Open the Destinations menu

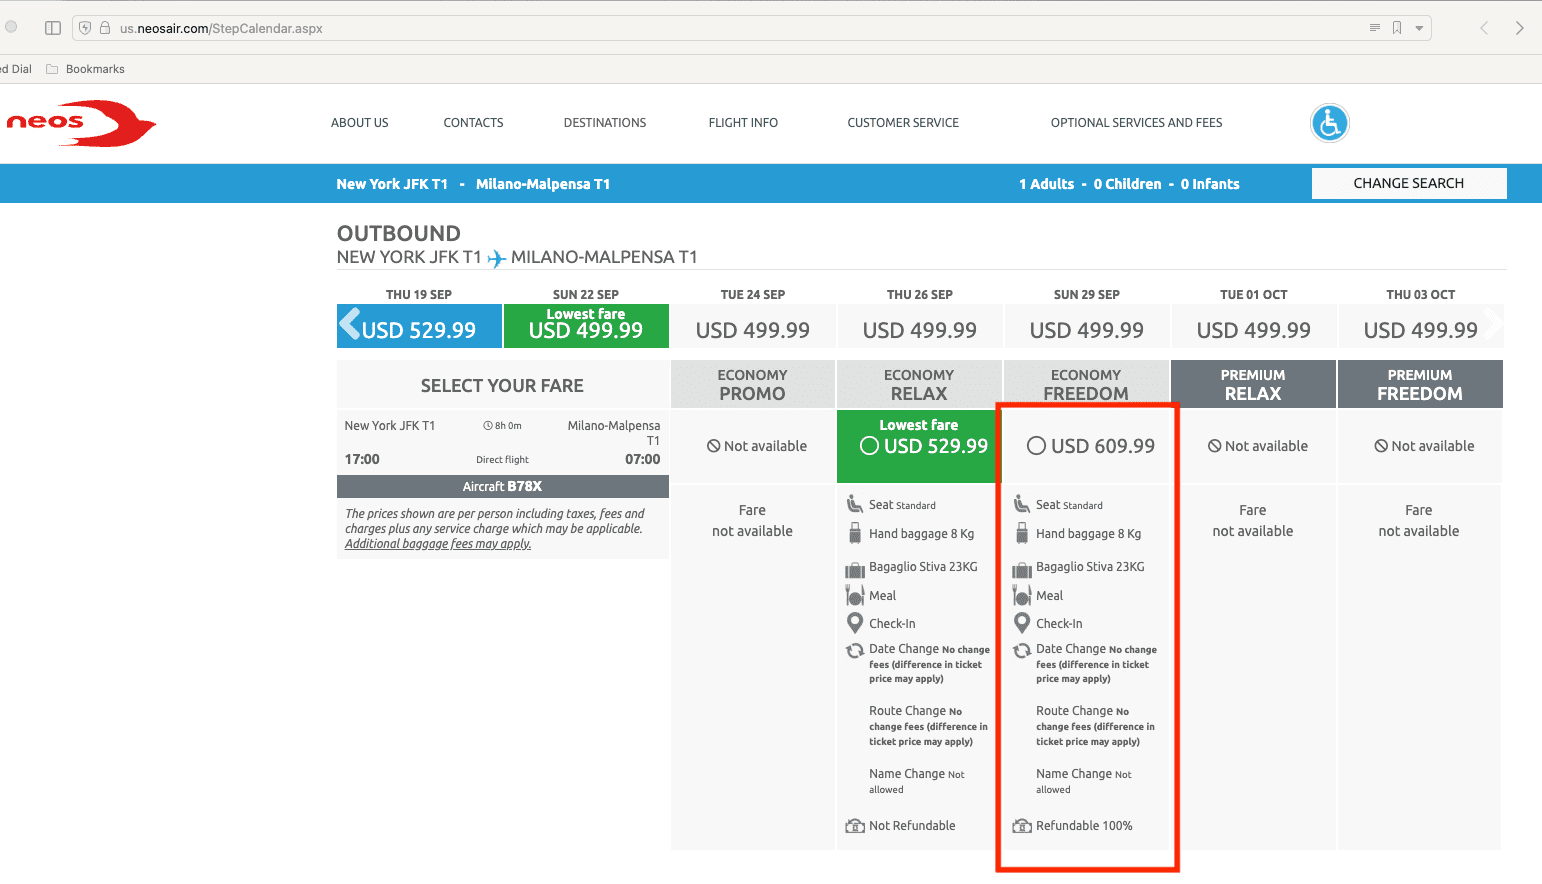tap(604, 123)
